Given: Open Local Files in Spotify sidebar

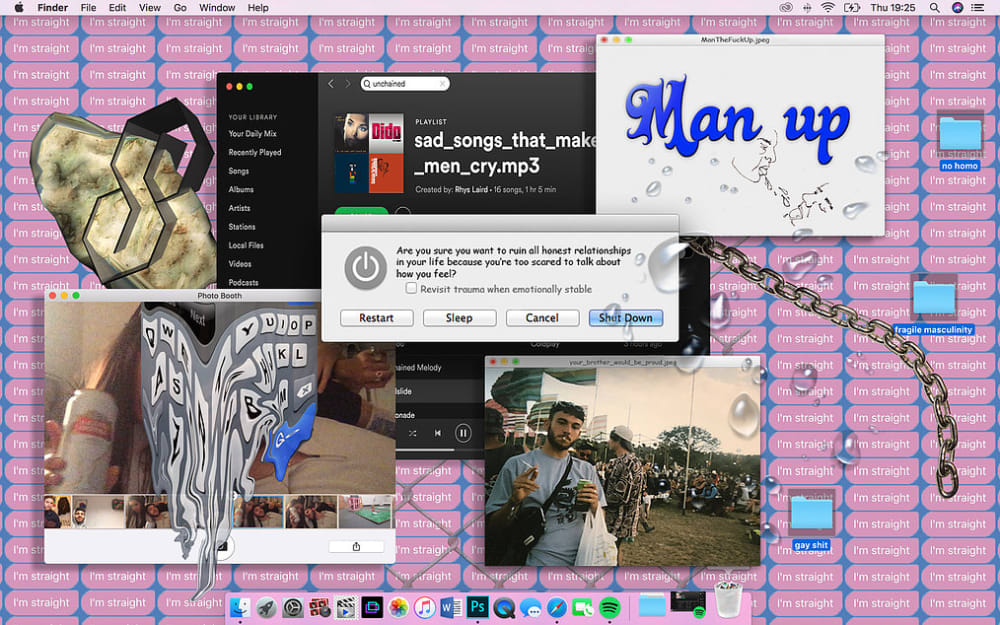Looking at the screenshot, I should (246, 245).
